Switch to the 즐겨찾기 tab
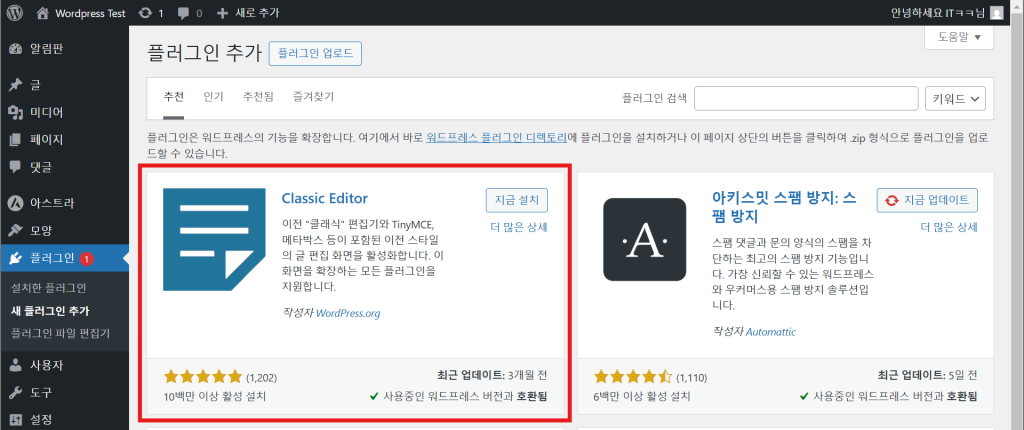 [313, 97]
